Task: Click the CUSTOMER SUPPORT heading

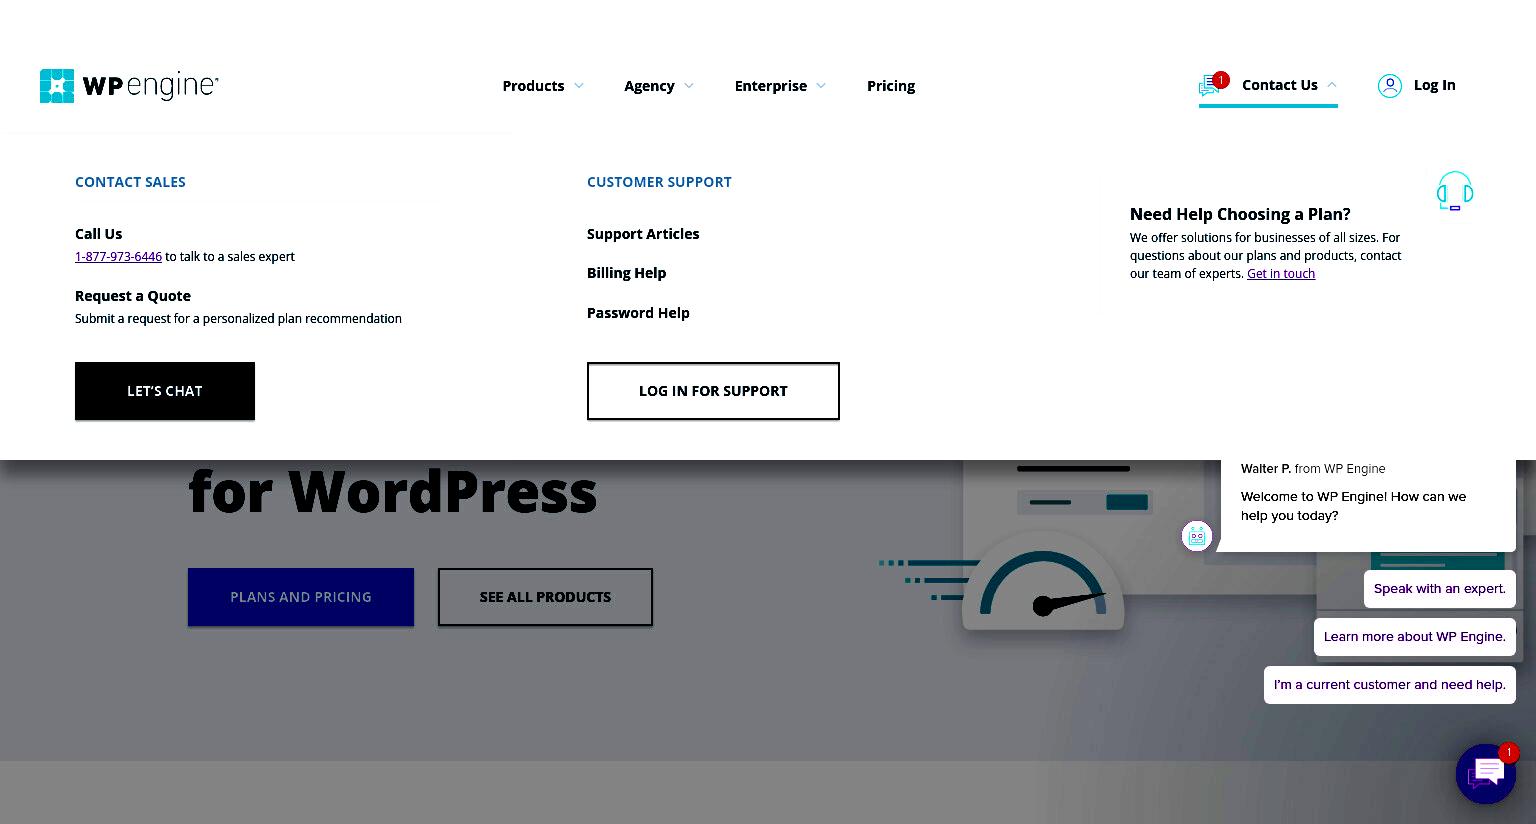Action: pyautogui.click(x=659, y=182)
